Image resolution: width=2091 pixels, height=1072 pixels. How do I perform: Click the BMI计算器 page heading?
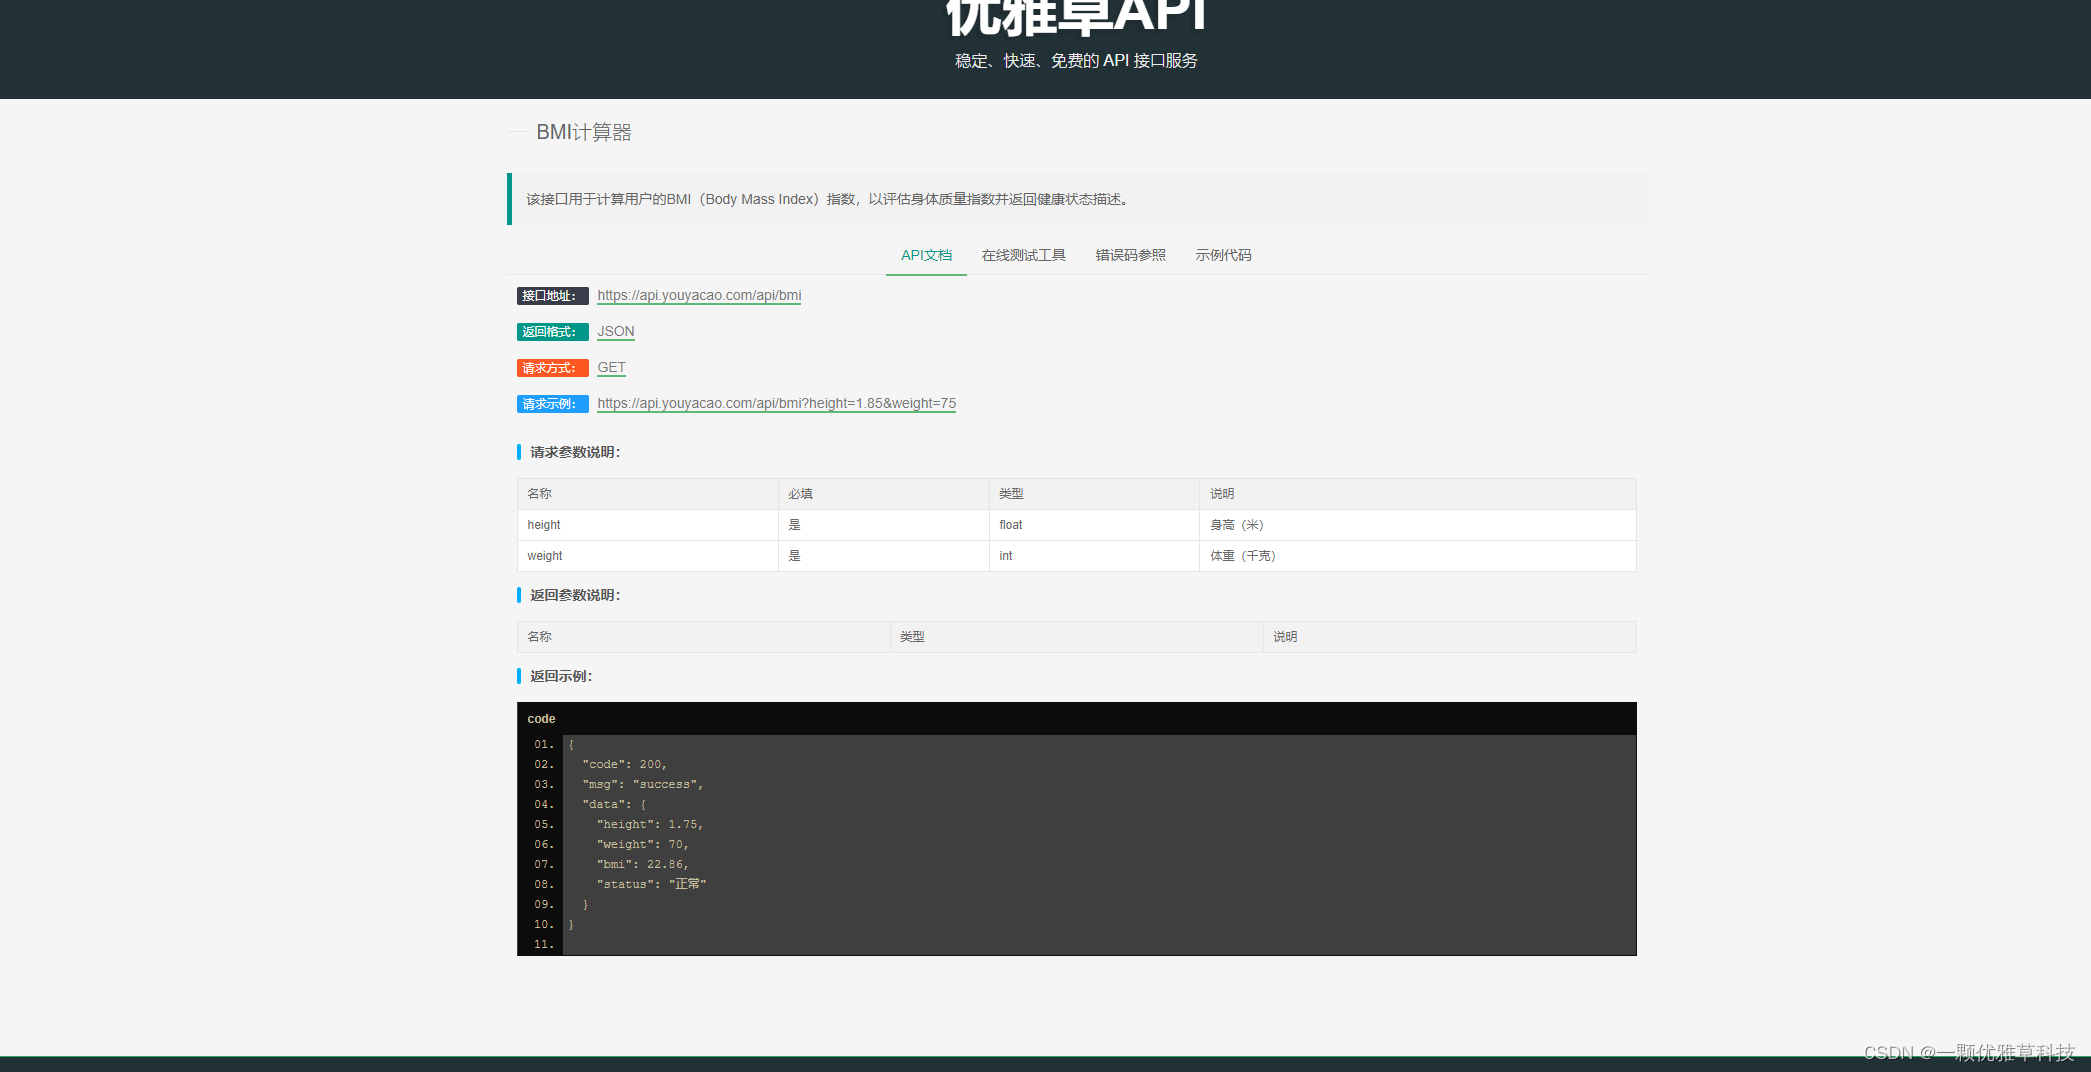[x=584, y=132]
